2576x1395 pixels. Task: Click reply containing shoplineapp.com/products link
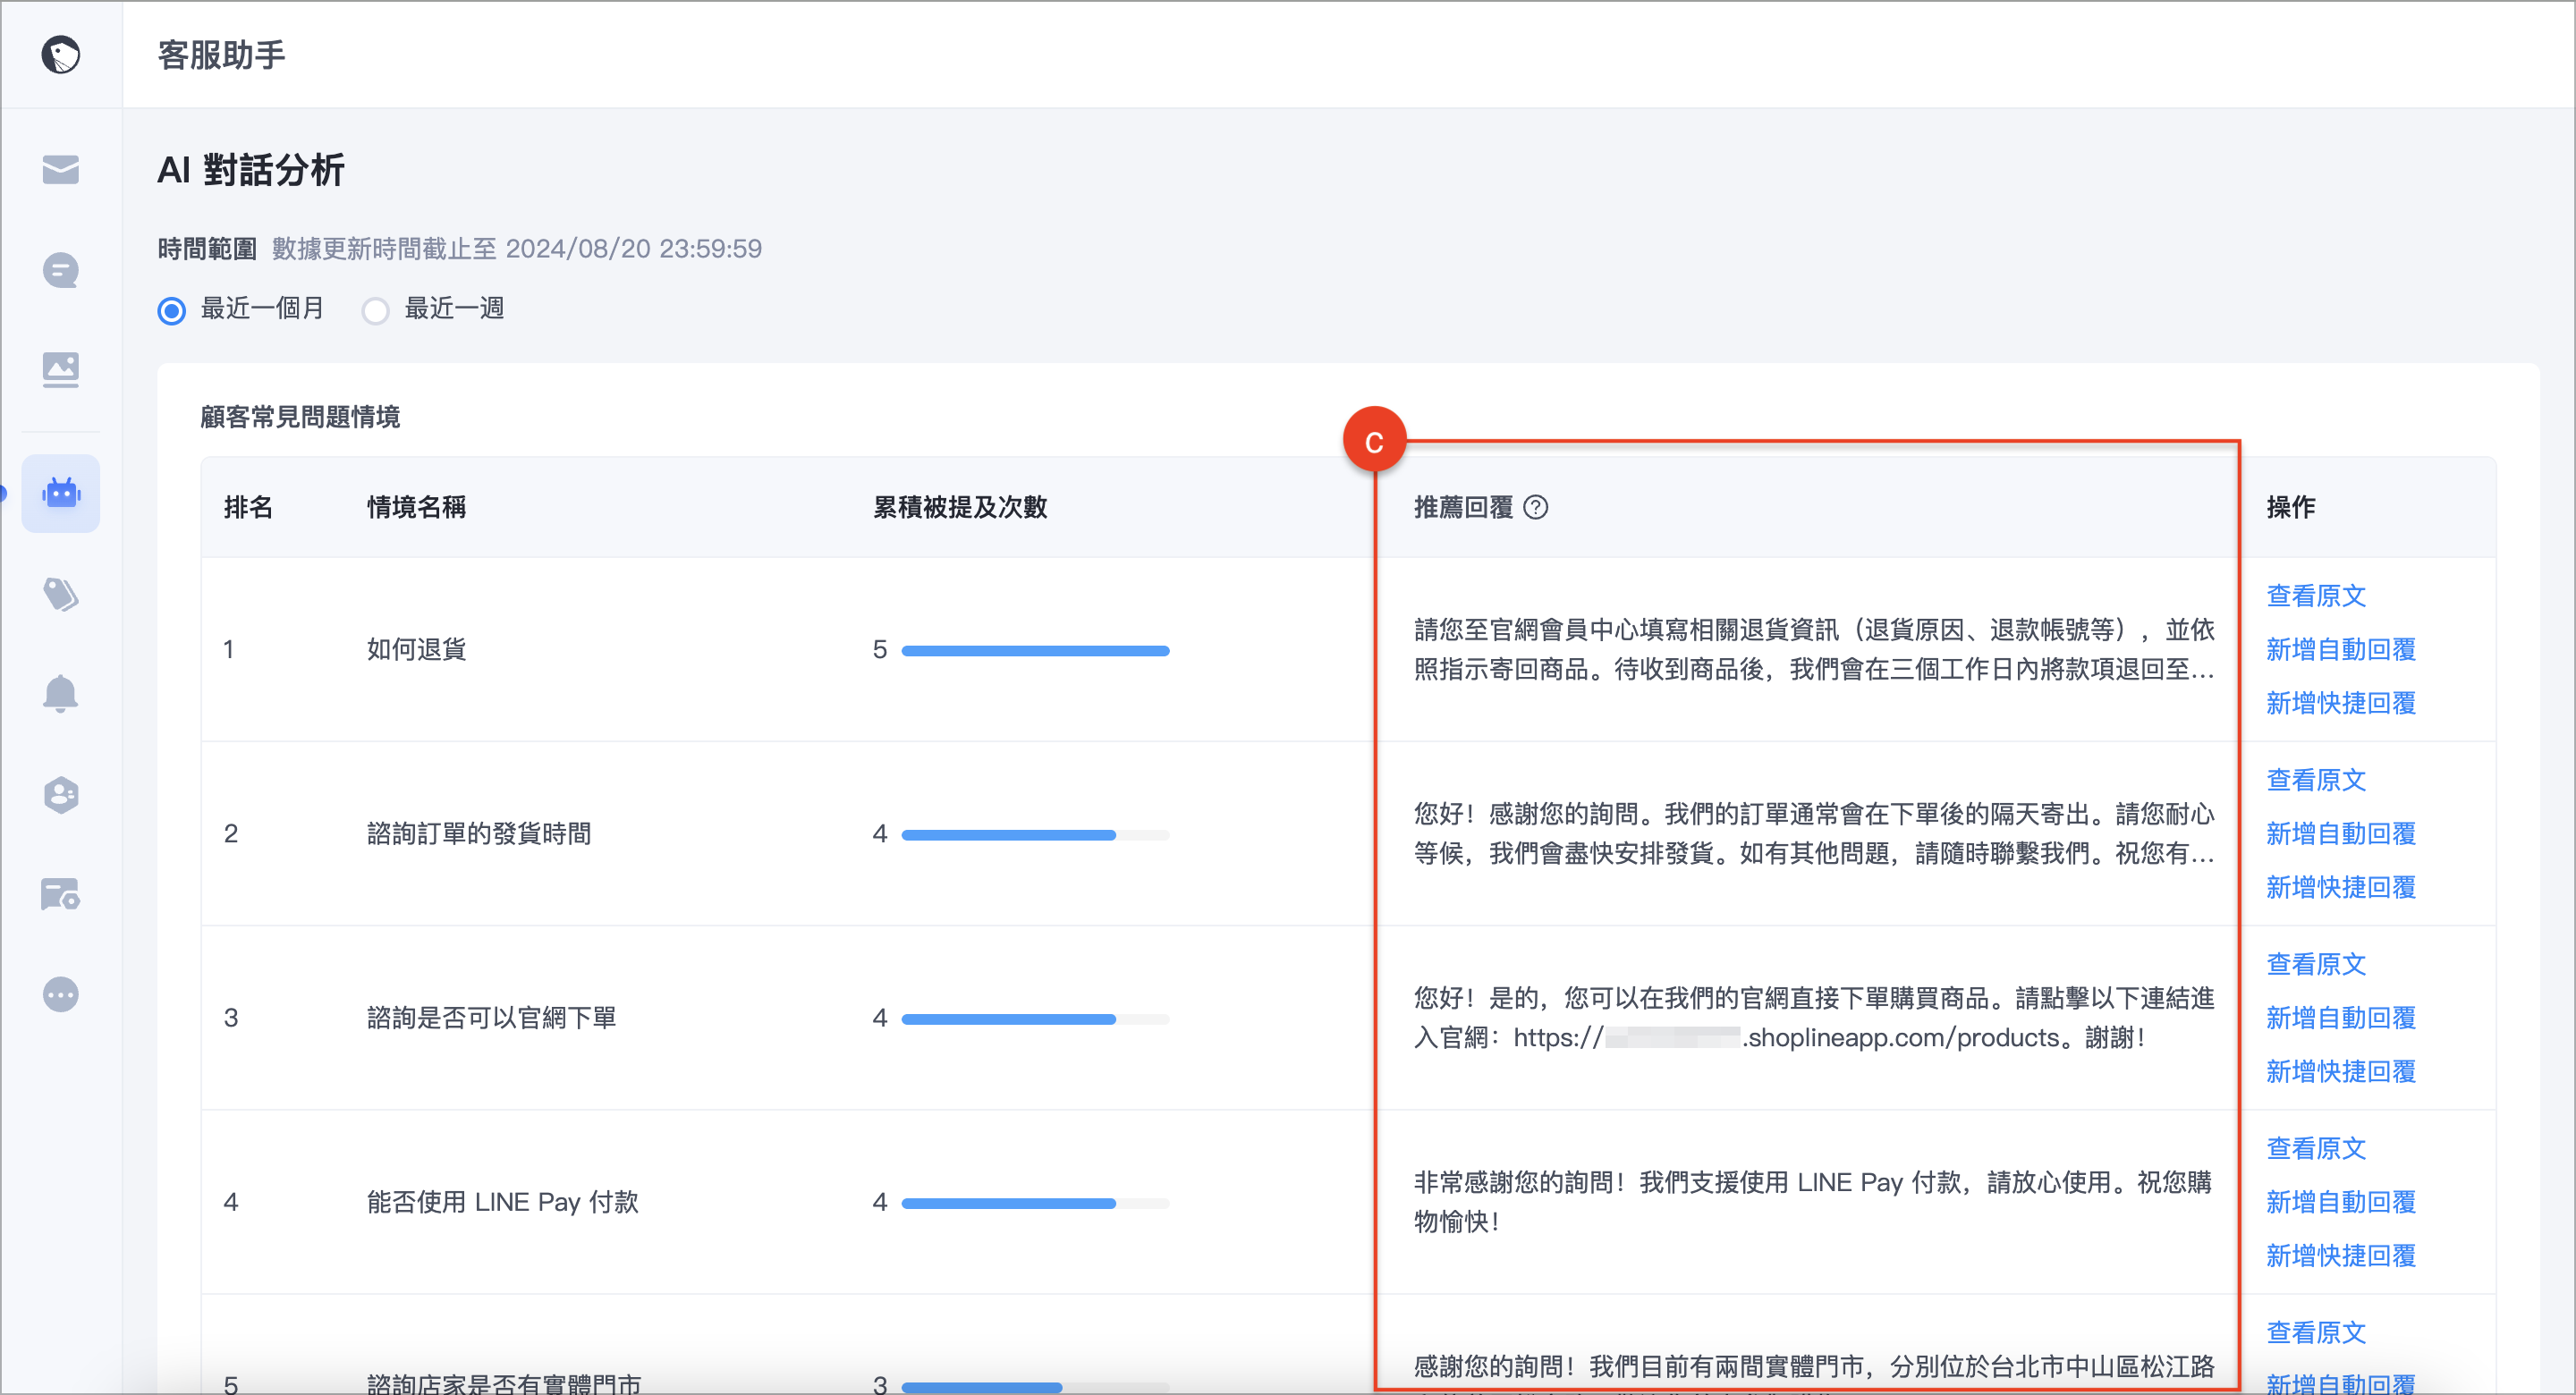(1814, 1018)
